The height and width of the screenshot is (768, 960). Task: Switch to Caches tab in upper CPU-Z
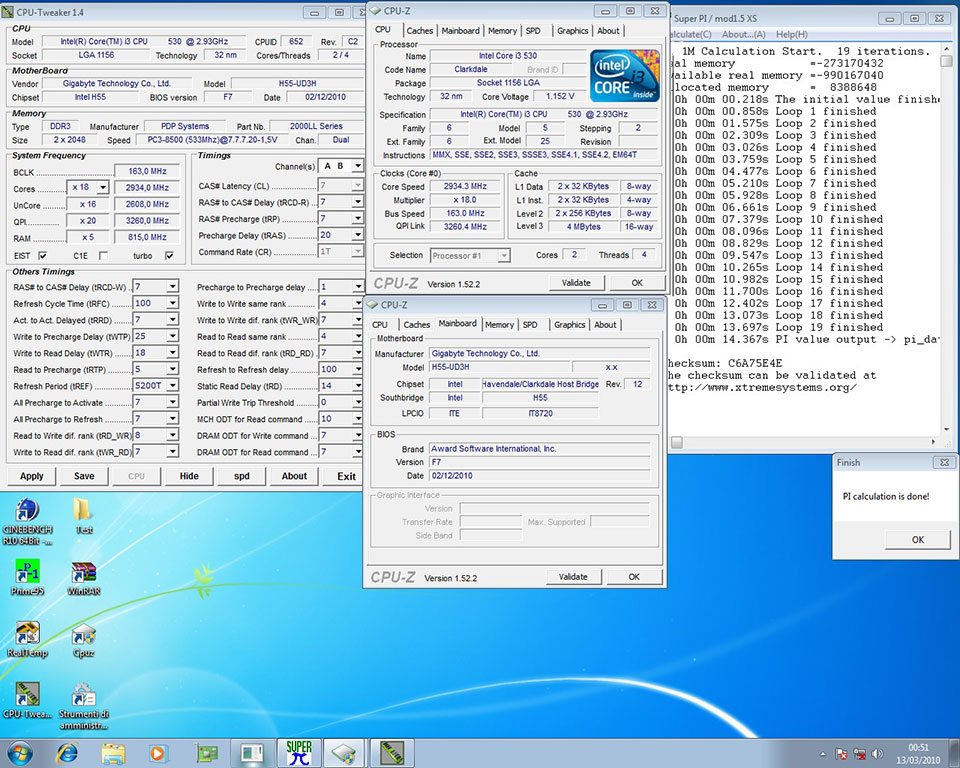coord(419,31)
